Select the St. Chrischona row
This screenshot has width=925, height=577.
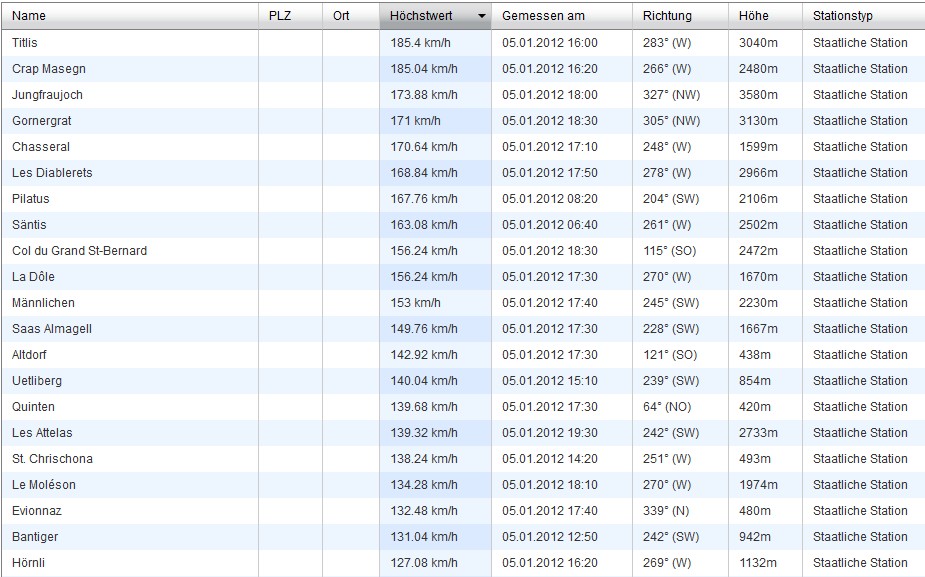52,459
